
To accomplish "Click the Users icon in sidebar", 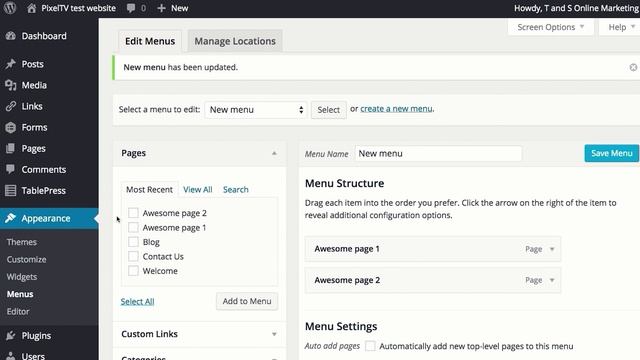I will tap(11, 356).
